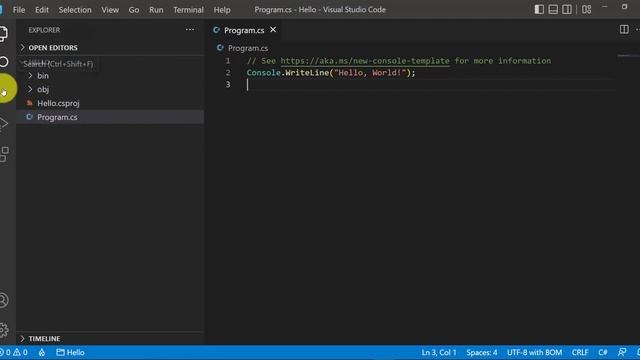Close the Program.cs editor tab

273,30
